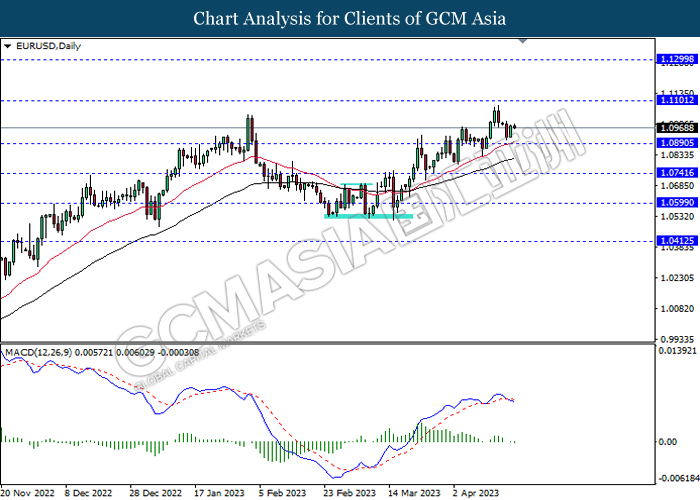This screenshot has width=700, height=500.
Task: Select the 1.08905 price level label
Action: 677,142
